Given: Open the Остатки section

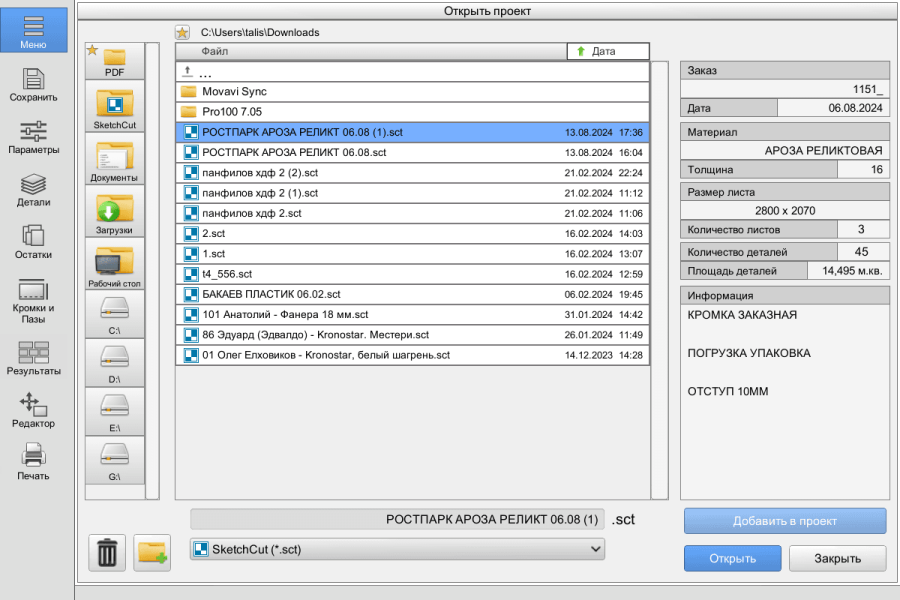Looking at the screenshot, I should pos(33,242).
